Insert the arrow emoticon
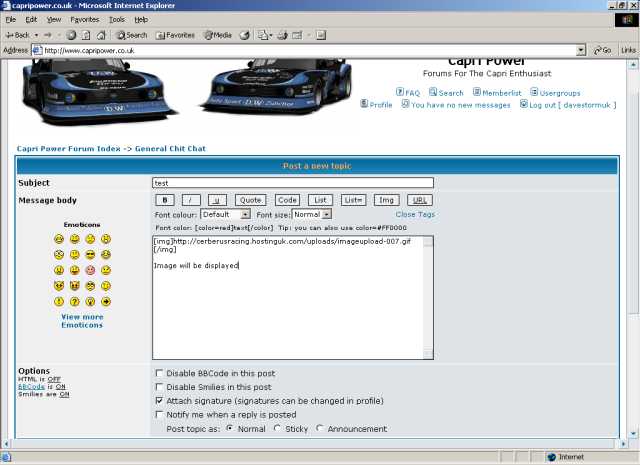 coord(106,302)
